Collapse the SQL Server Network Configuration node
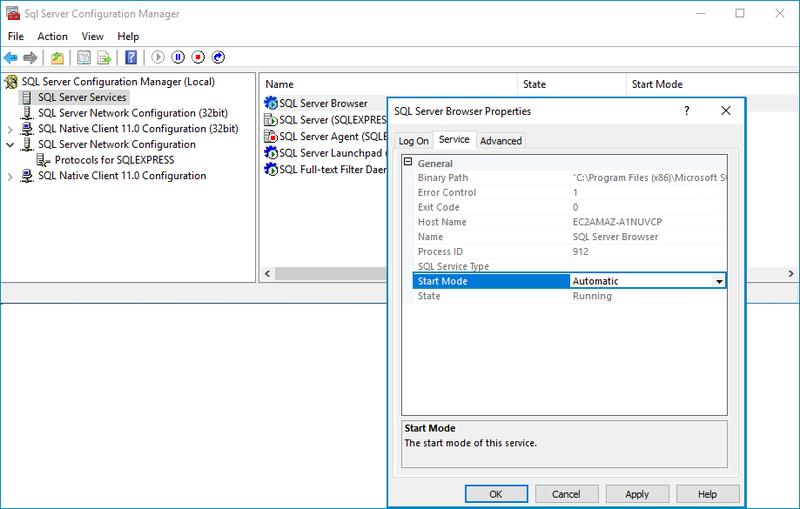This screenshot has width=800, height=509. pos(10,145)
